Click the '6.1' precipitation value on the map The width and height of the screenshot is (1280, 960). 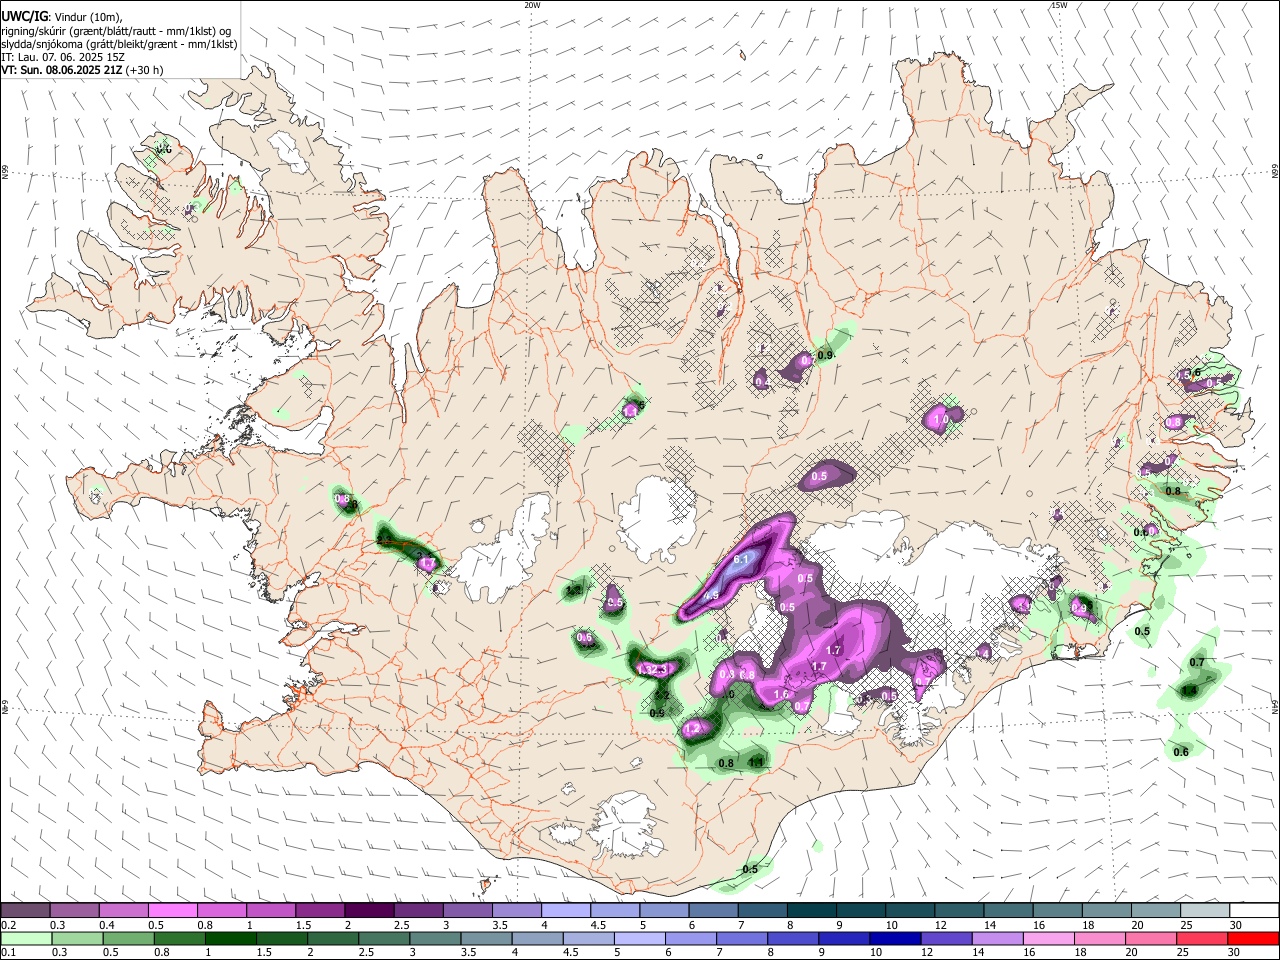tap(741, 559)
